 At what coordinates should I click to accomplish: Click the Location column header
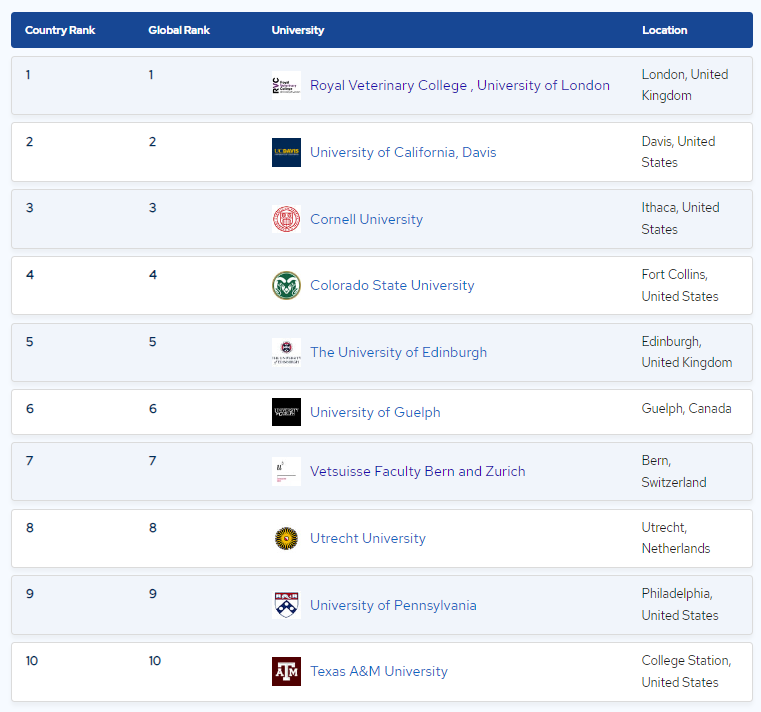(664, 30)
